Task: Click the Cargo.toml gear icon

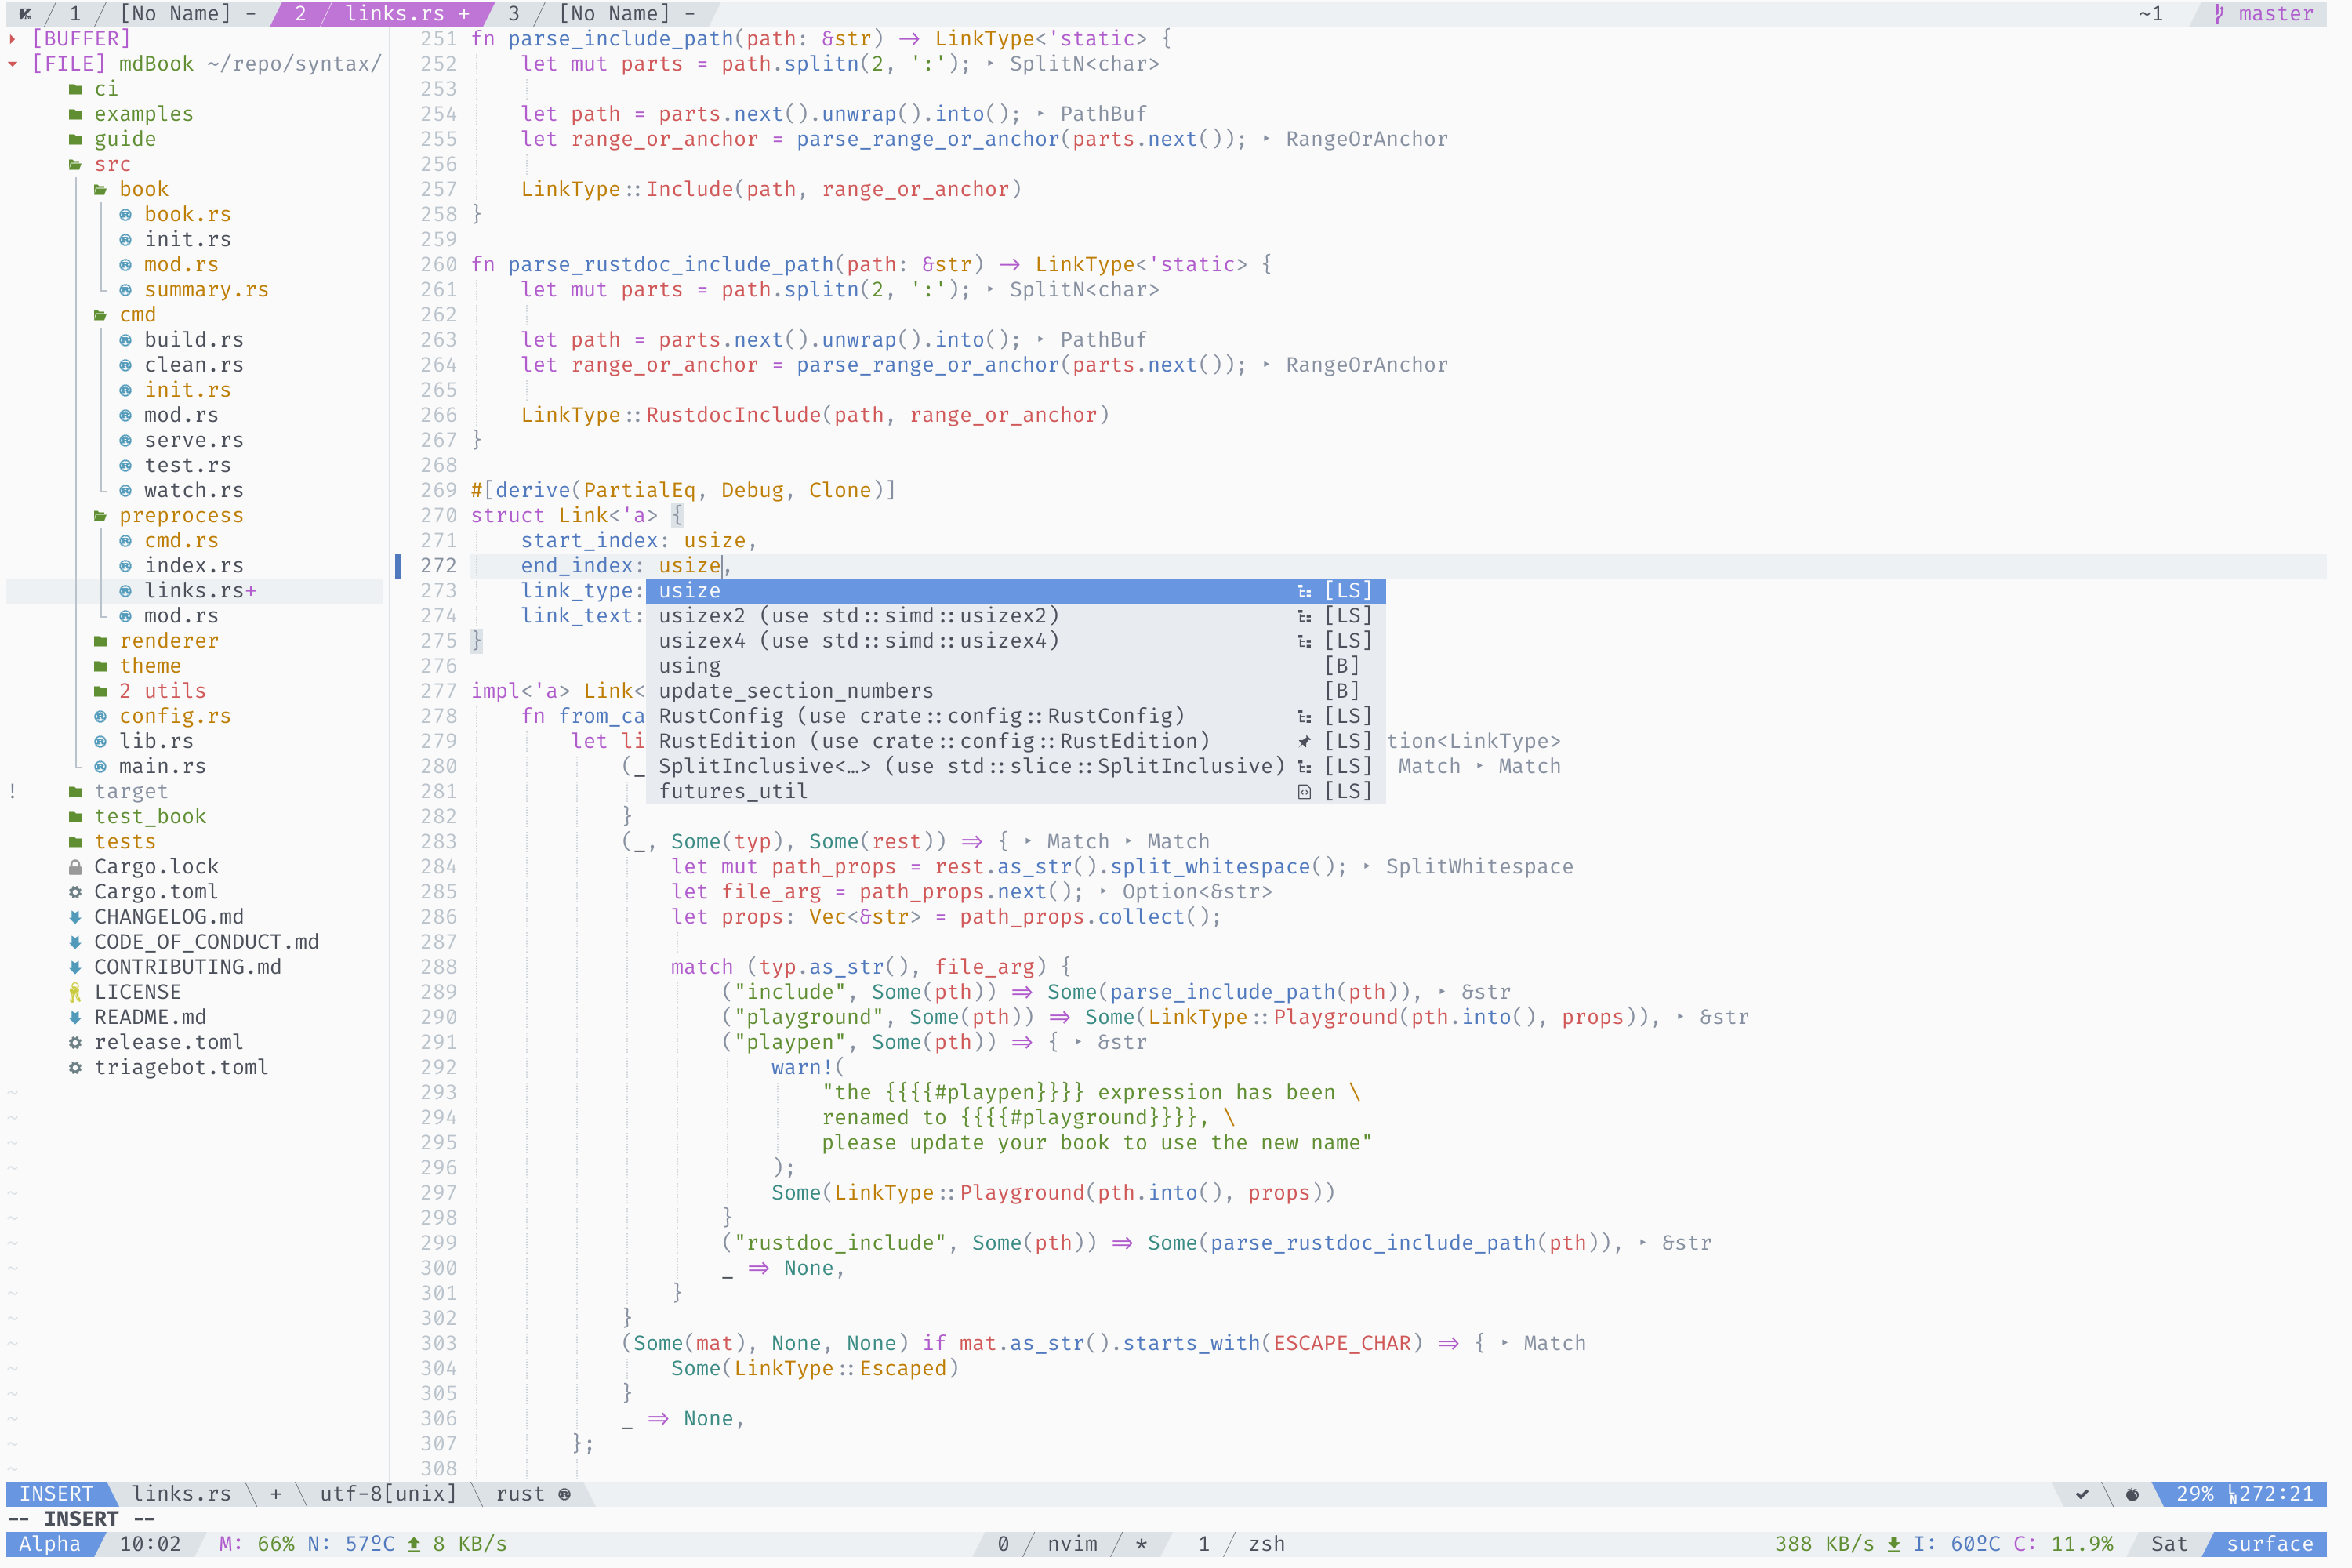Action: coord(75,892)
